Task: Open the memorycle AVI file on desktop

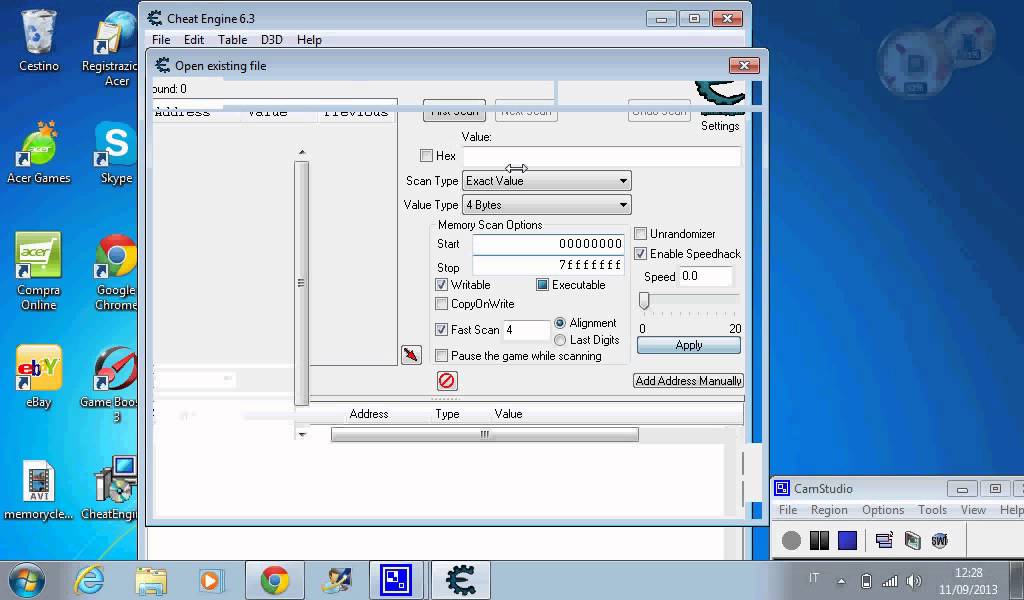Action: point(39,490)
